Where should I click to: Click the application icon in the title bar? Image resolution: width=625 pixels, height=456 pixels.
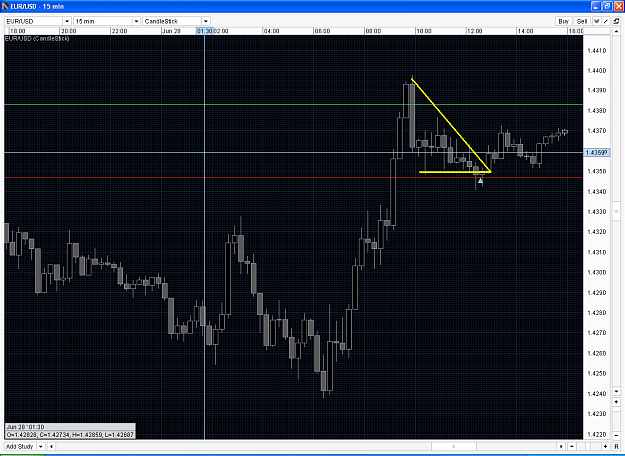[5, 6]
